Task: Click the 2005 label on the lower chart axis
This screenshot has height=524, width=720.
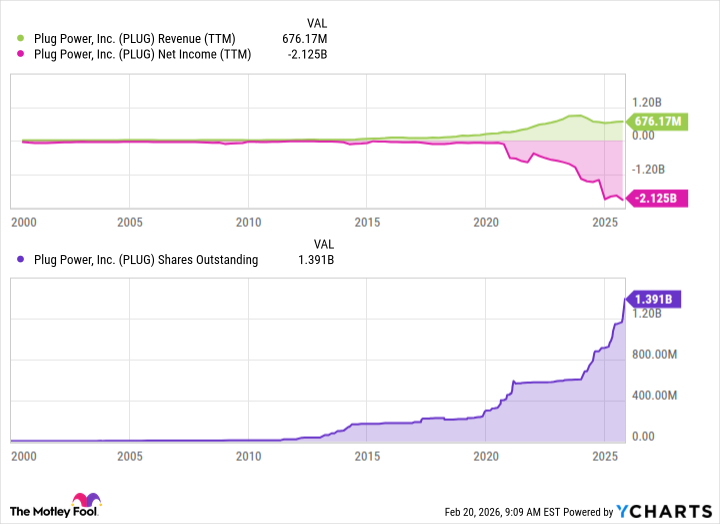Action: click(129, 456)
